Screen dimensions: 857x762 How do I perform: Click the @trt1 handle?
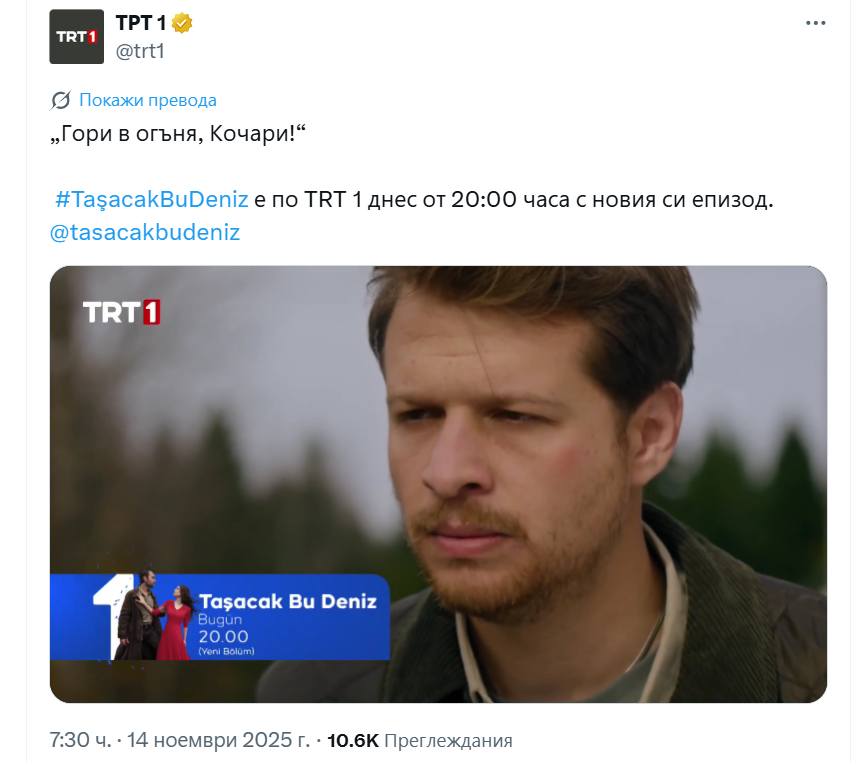140,51
